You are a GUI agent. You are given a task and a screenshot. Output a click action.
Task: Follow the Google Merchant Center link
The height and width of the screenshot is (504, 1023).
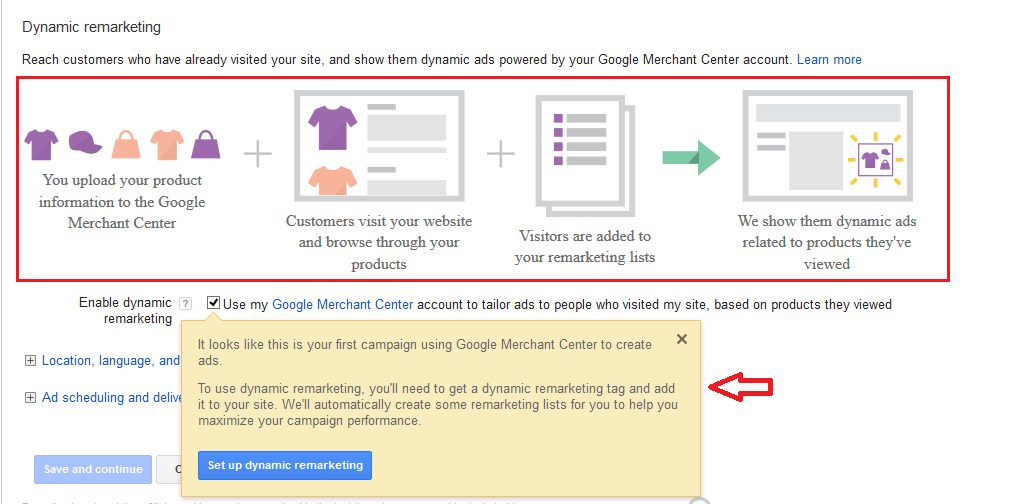tap(343, 304)
